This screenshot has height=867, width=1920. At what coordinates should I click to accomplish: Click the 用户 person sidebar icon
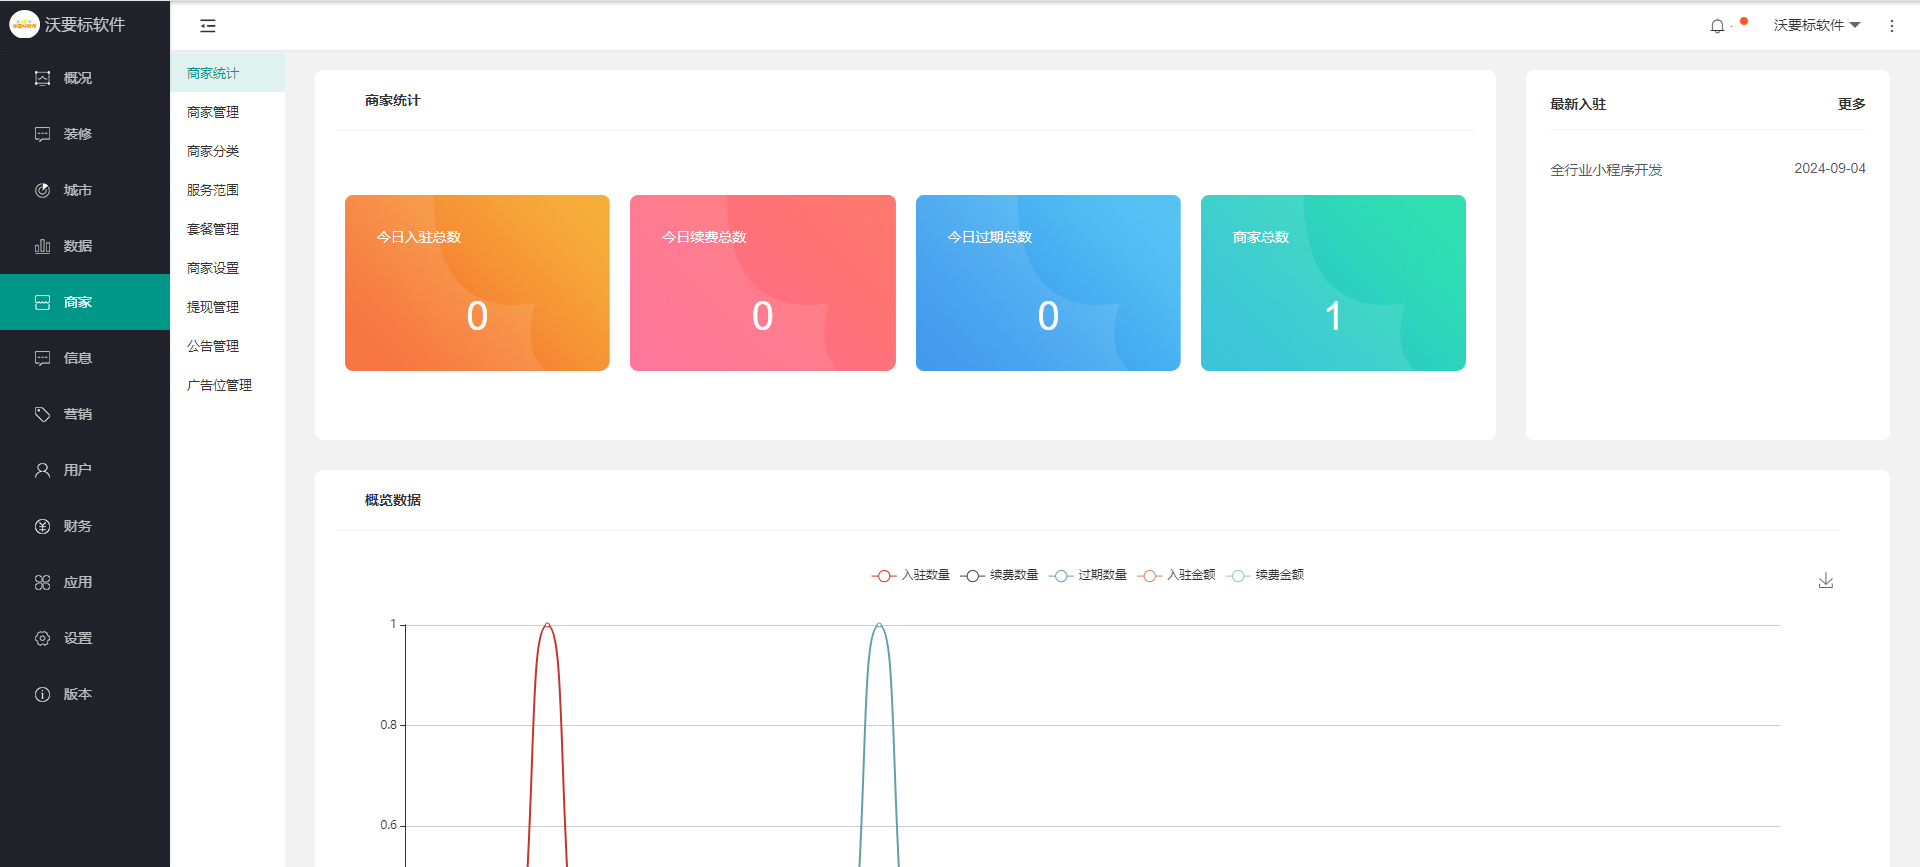[42, 470]
